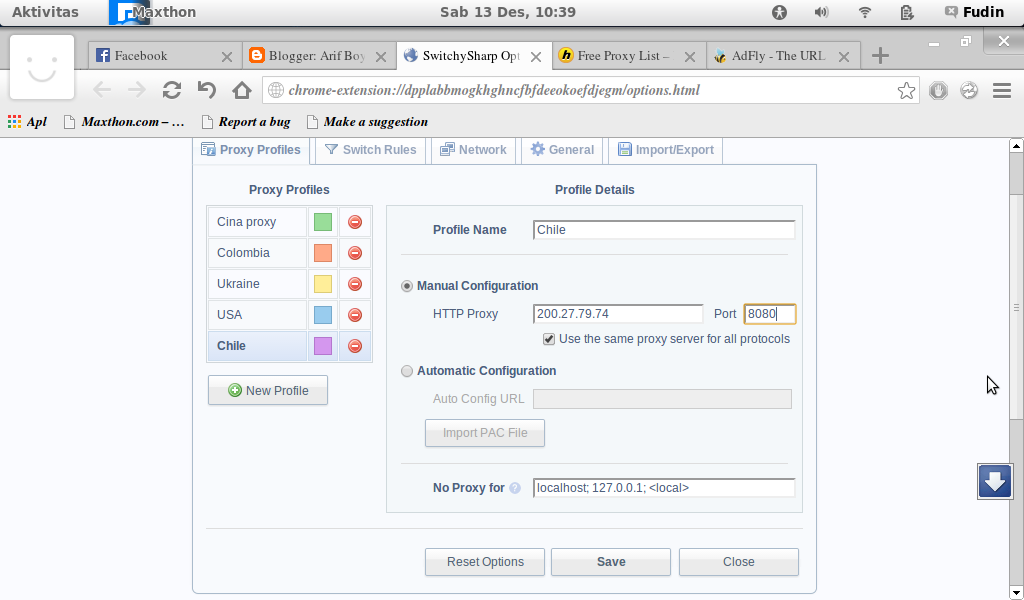Select the Ukraine profile

(257, 284)
